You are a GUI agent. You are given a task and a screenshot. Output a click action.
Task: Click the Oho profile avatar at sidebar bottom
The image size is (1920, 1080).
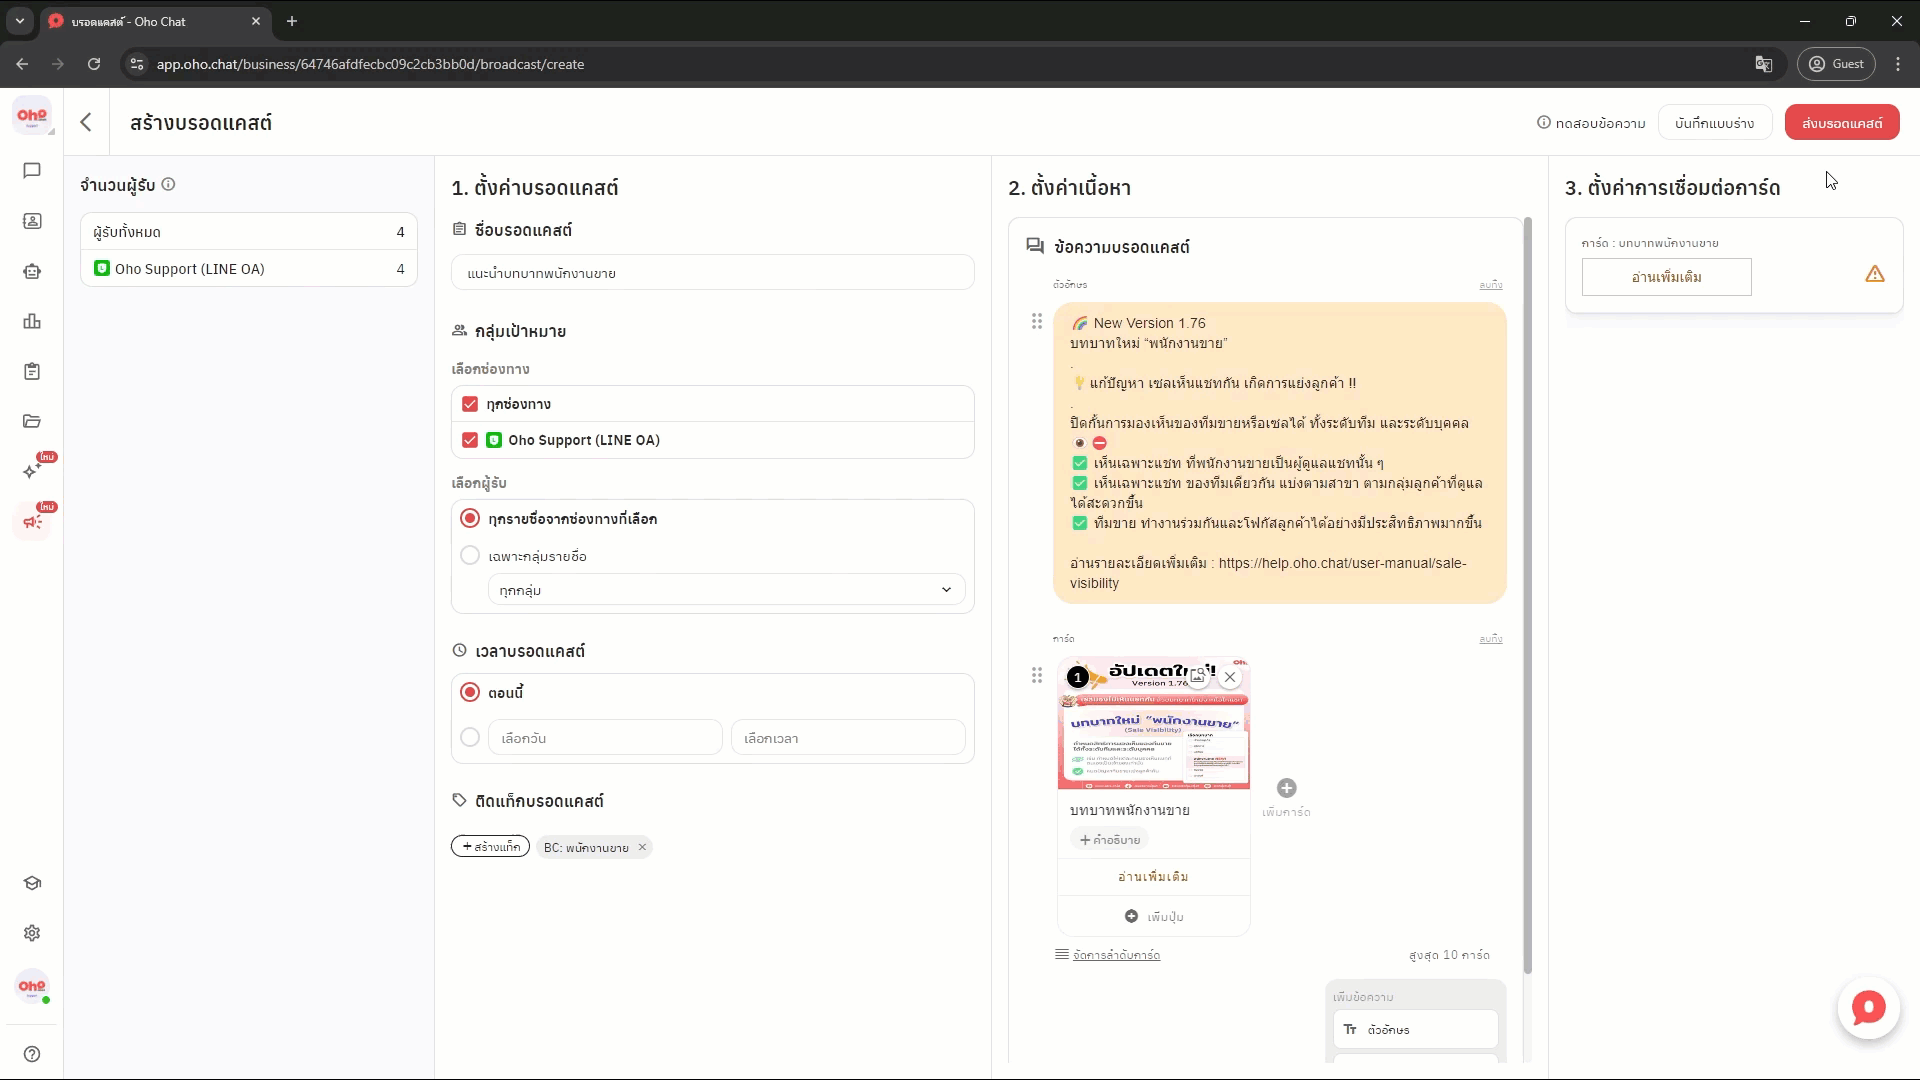coord(32,986)
